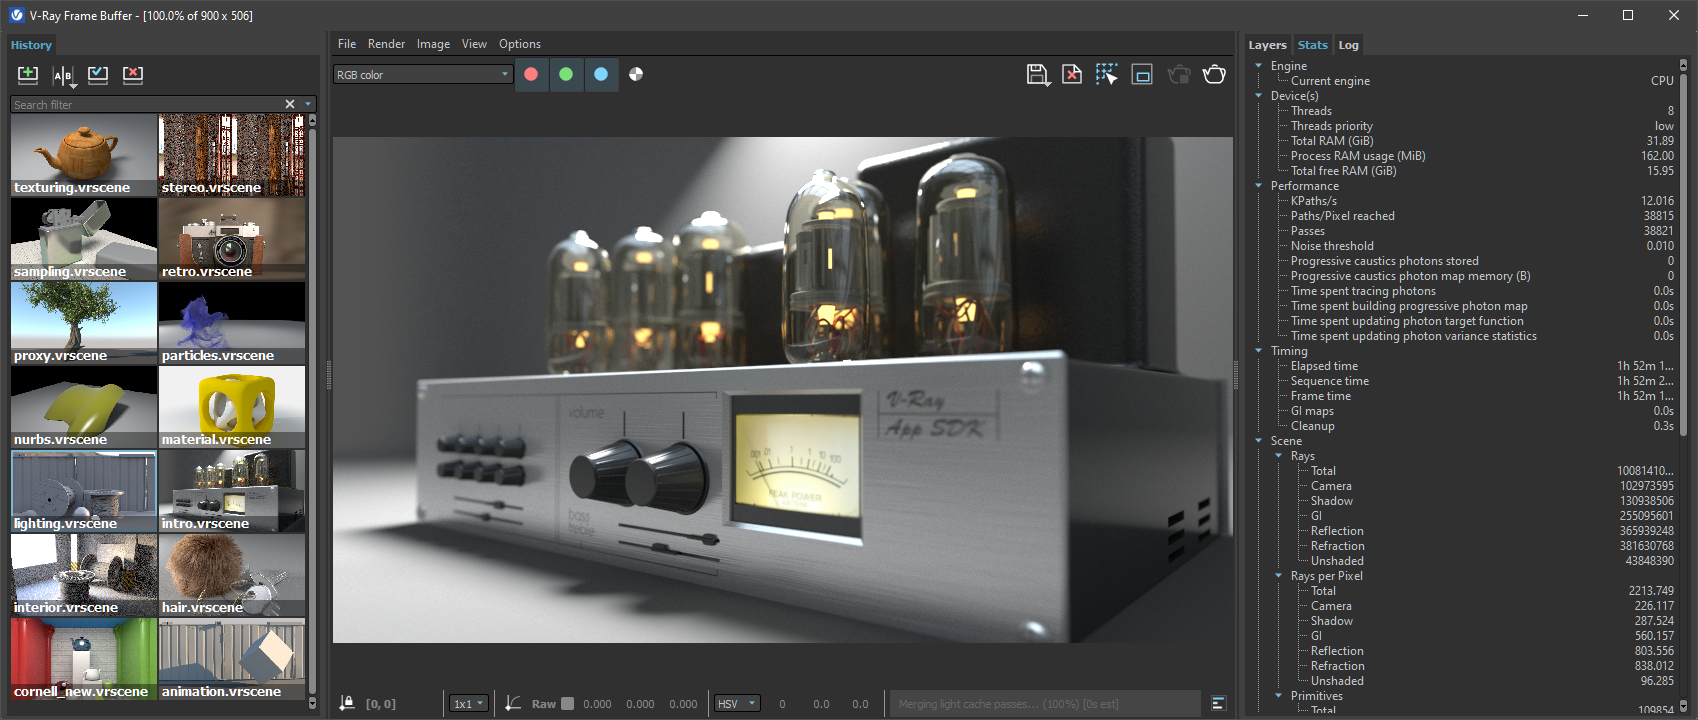Image resolution: width=1698 pixels, height=720 pixels.
Task: Toggle the red channel button
Action: coord(531,74)
